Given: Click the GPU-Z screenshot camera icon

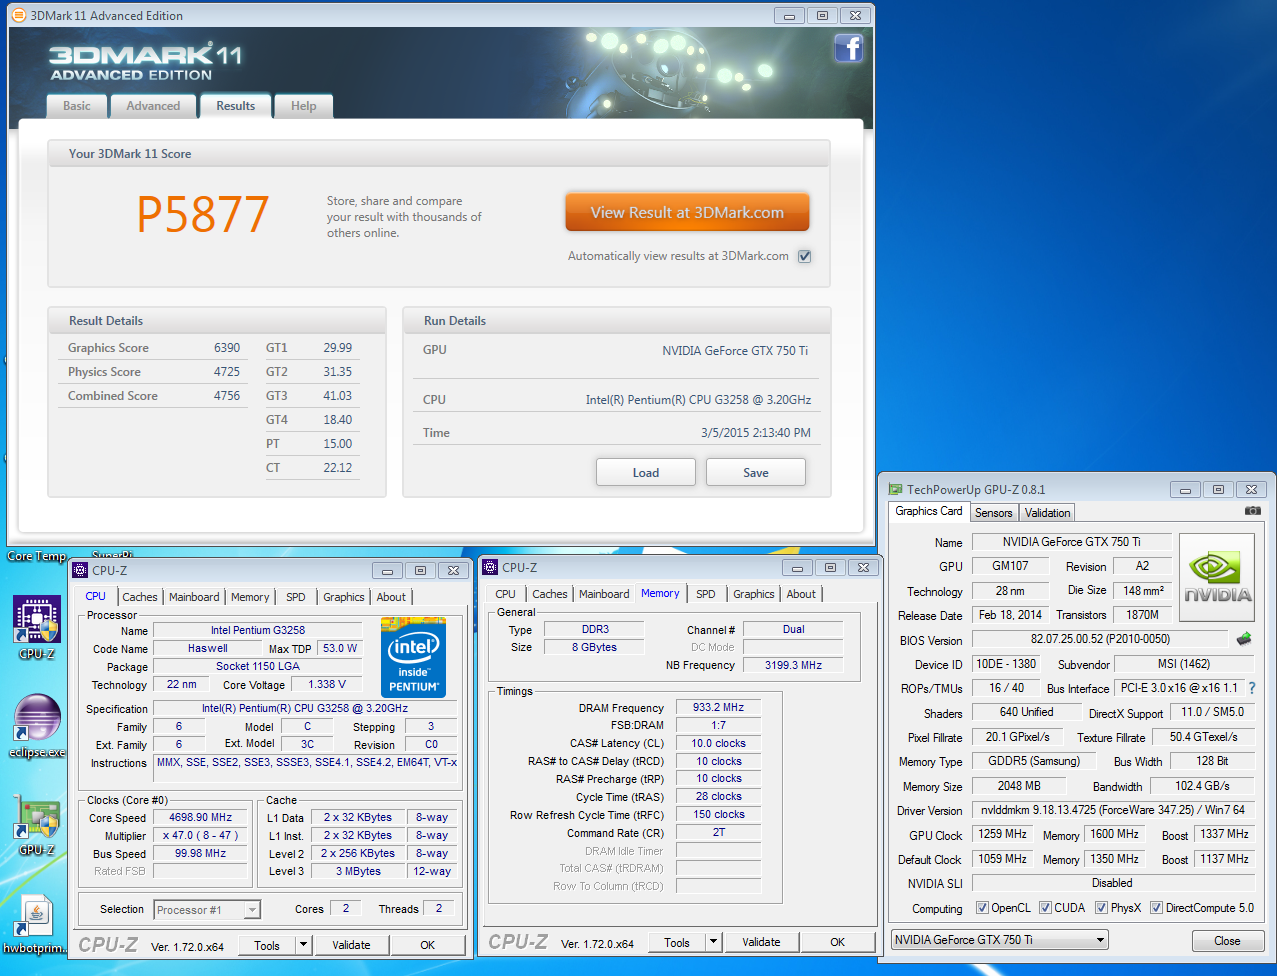Looking at the screenshot, I should tap(1252, 511).
